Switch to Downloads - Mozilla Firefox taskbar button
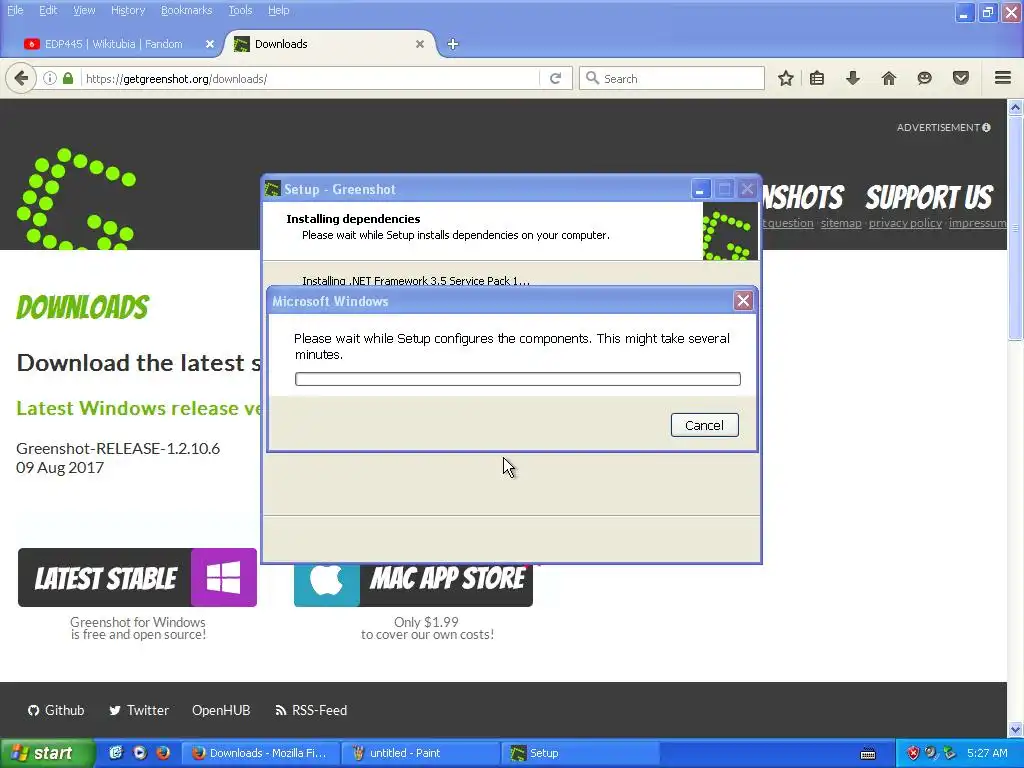The height and width of the screenshot is (768, 1024). click(x=261, y=753)
